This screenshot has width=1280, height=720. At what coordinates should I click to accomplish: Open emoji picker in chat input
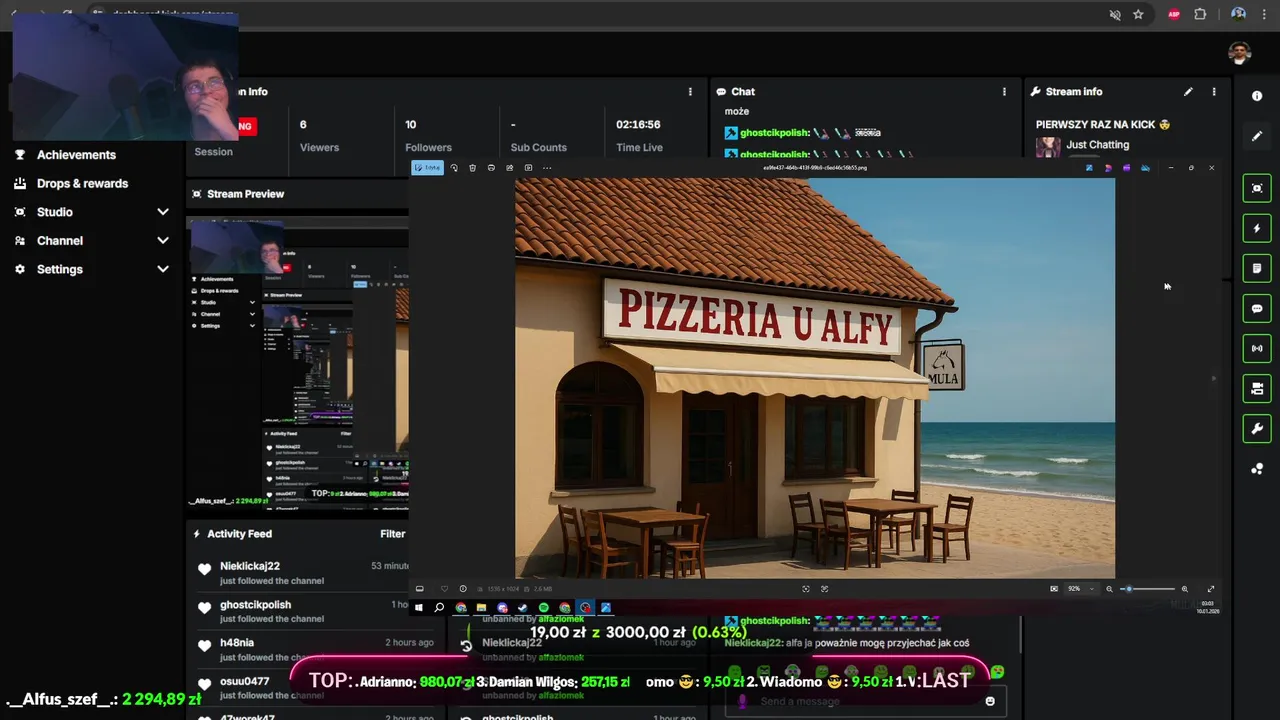coord(990,701)
